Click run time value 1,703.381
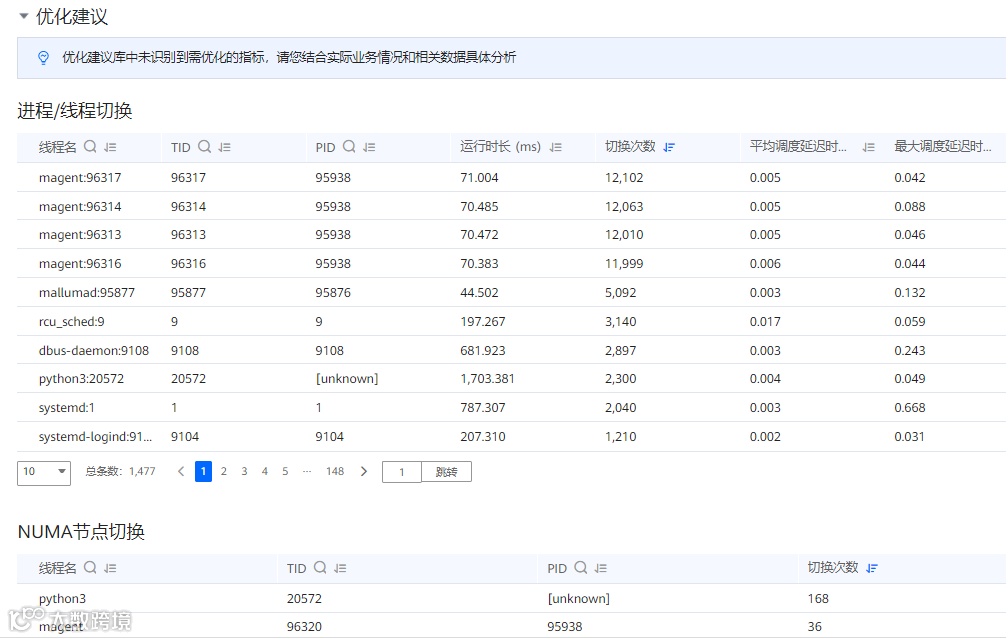Viewport: 1008px width, 639px height. (x=487, y=379)
